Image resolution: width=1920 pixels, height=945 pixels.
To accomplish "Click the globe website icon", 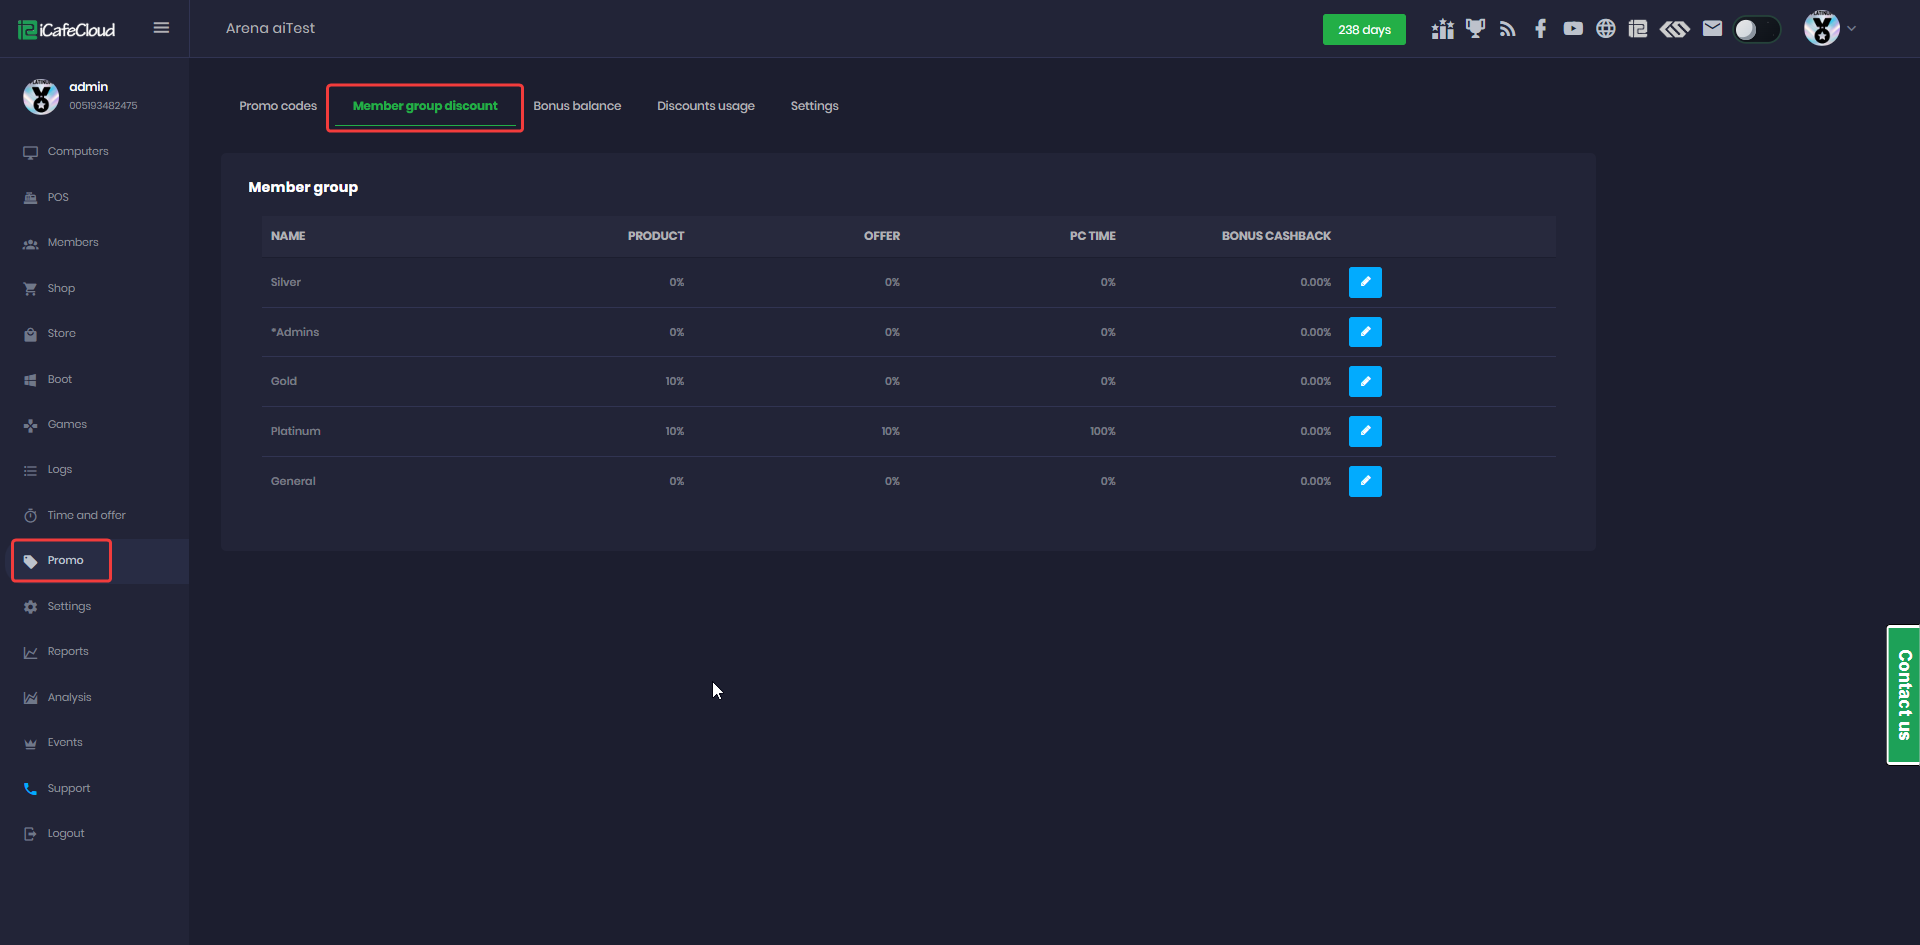I will [x=1605, y=29].
